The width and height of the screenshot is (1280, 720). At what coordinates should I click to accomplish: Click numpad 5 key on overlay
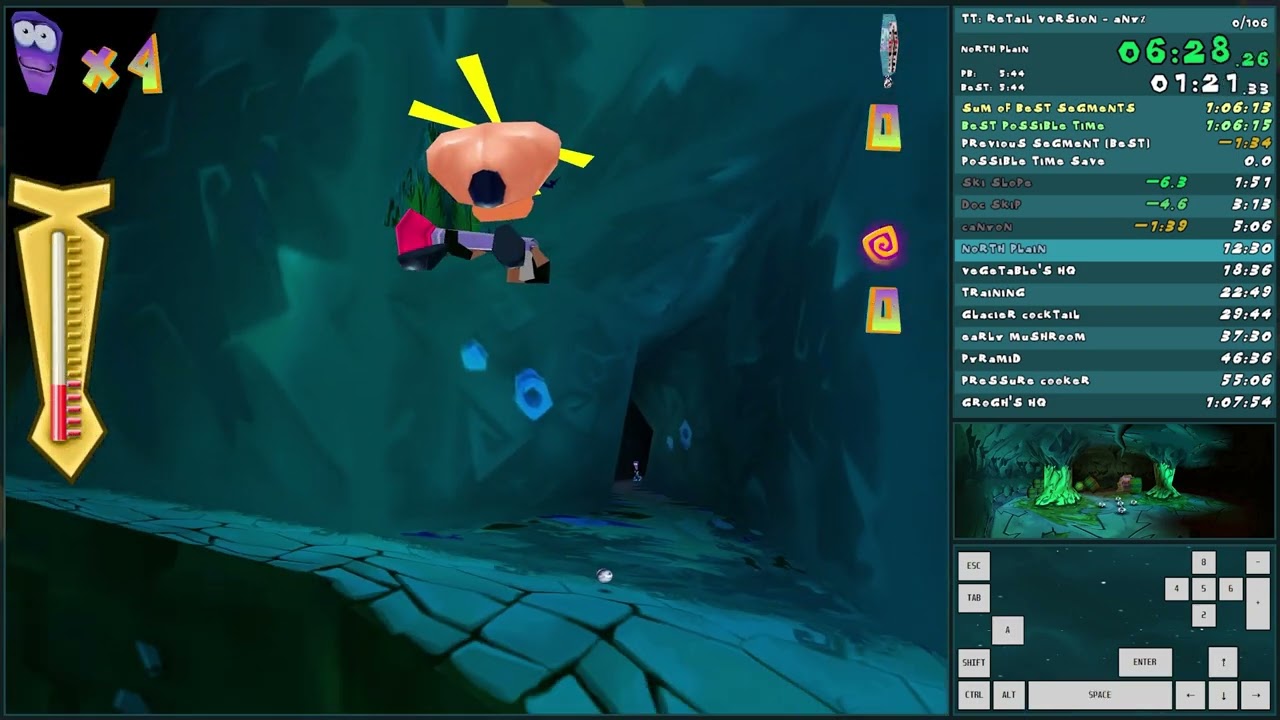tap(1203, 589)
